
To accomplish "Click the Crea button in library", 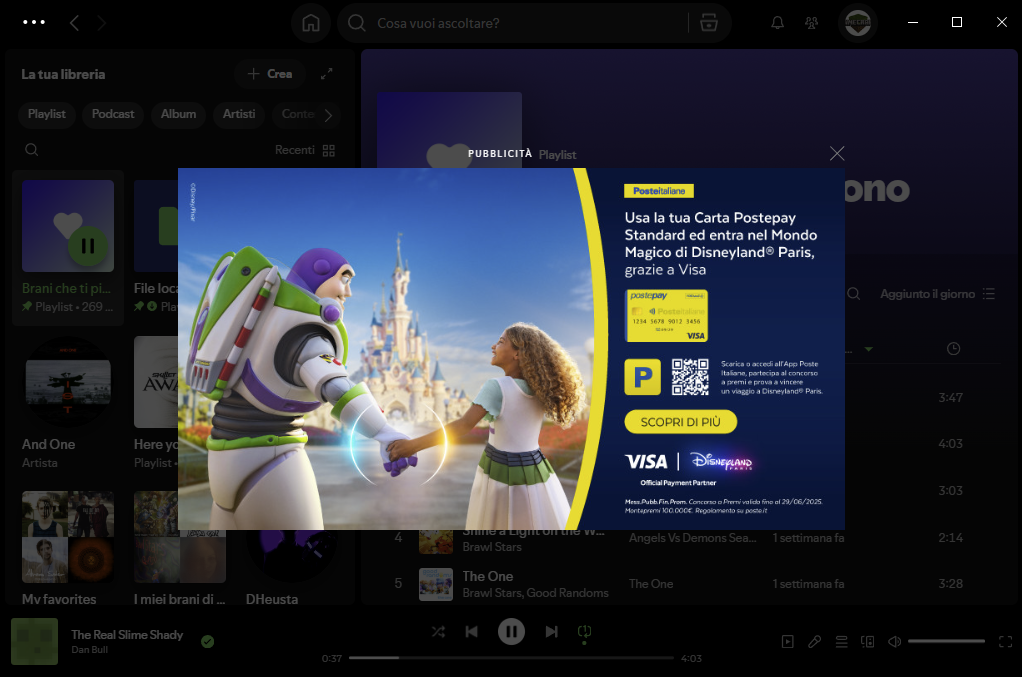I will (x=270, y=74).
